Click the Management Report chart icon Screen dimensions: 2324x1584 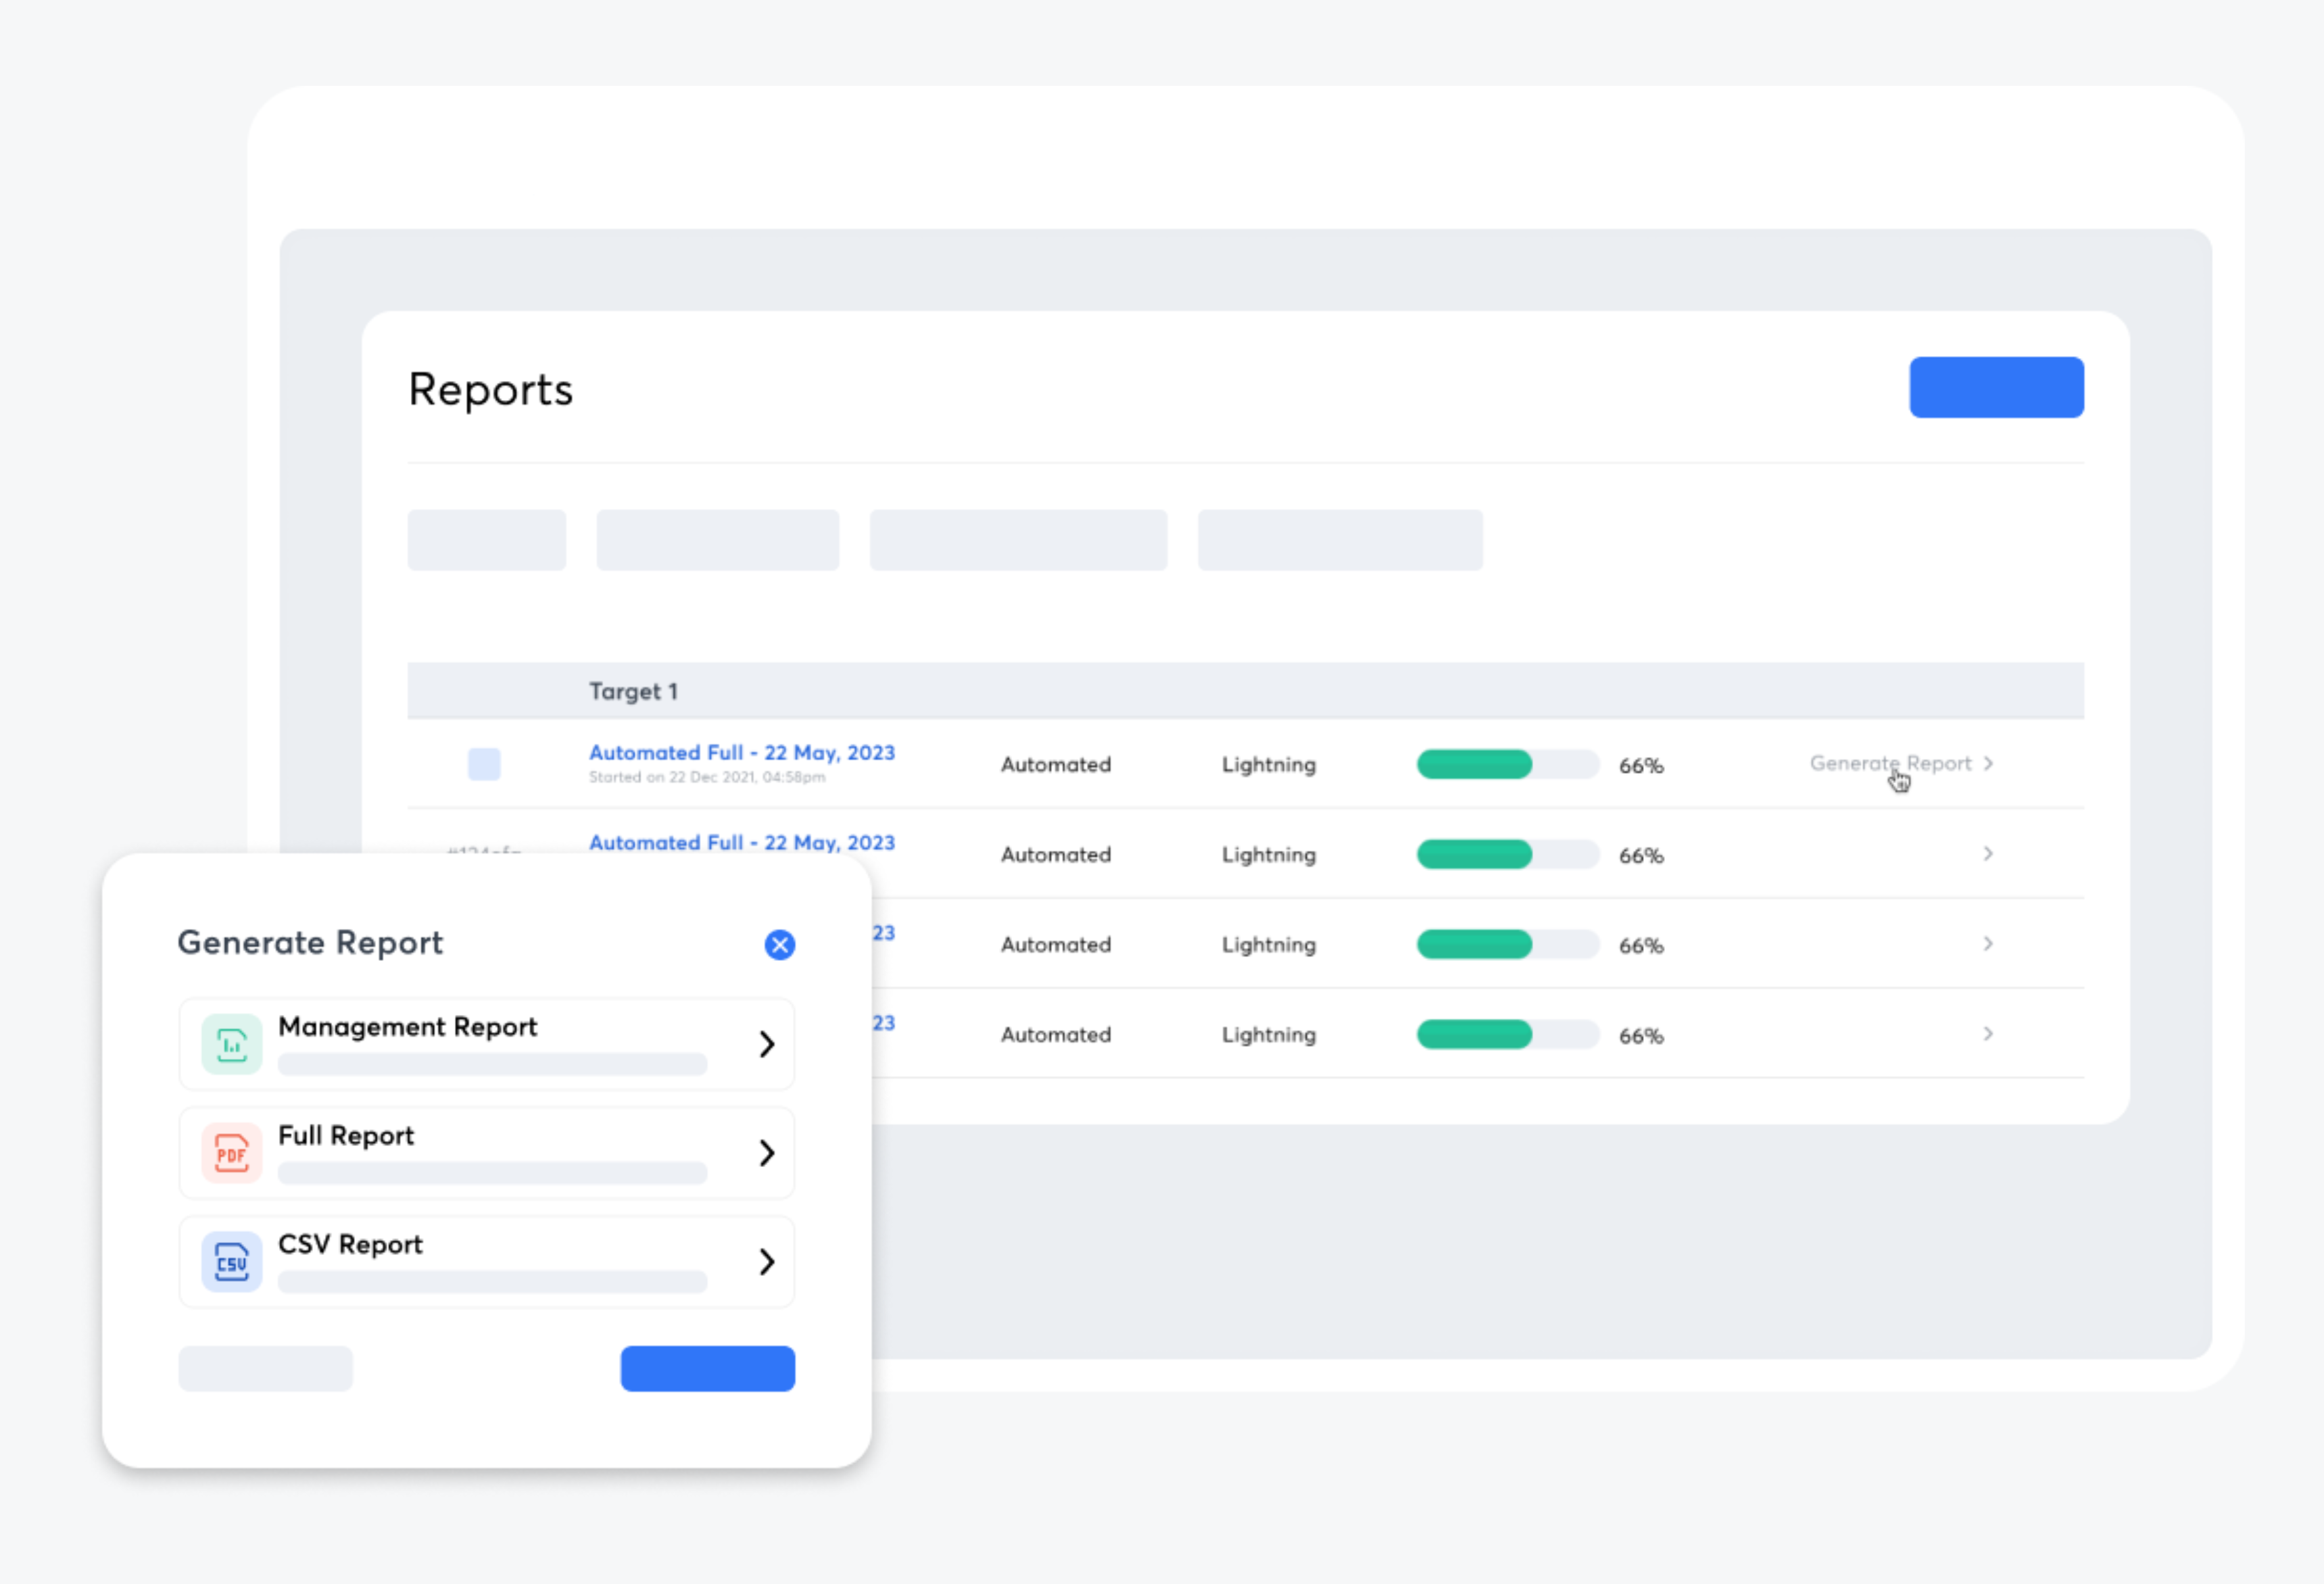[231, 1044]
